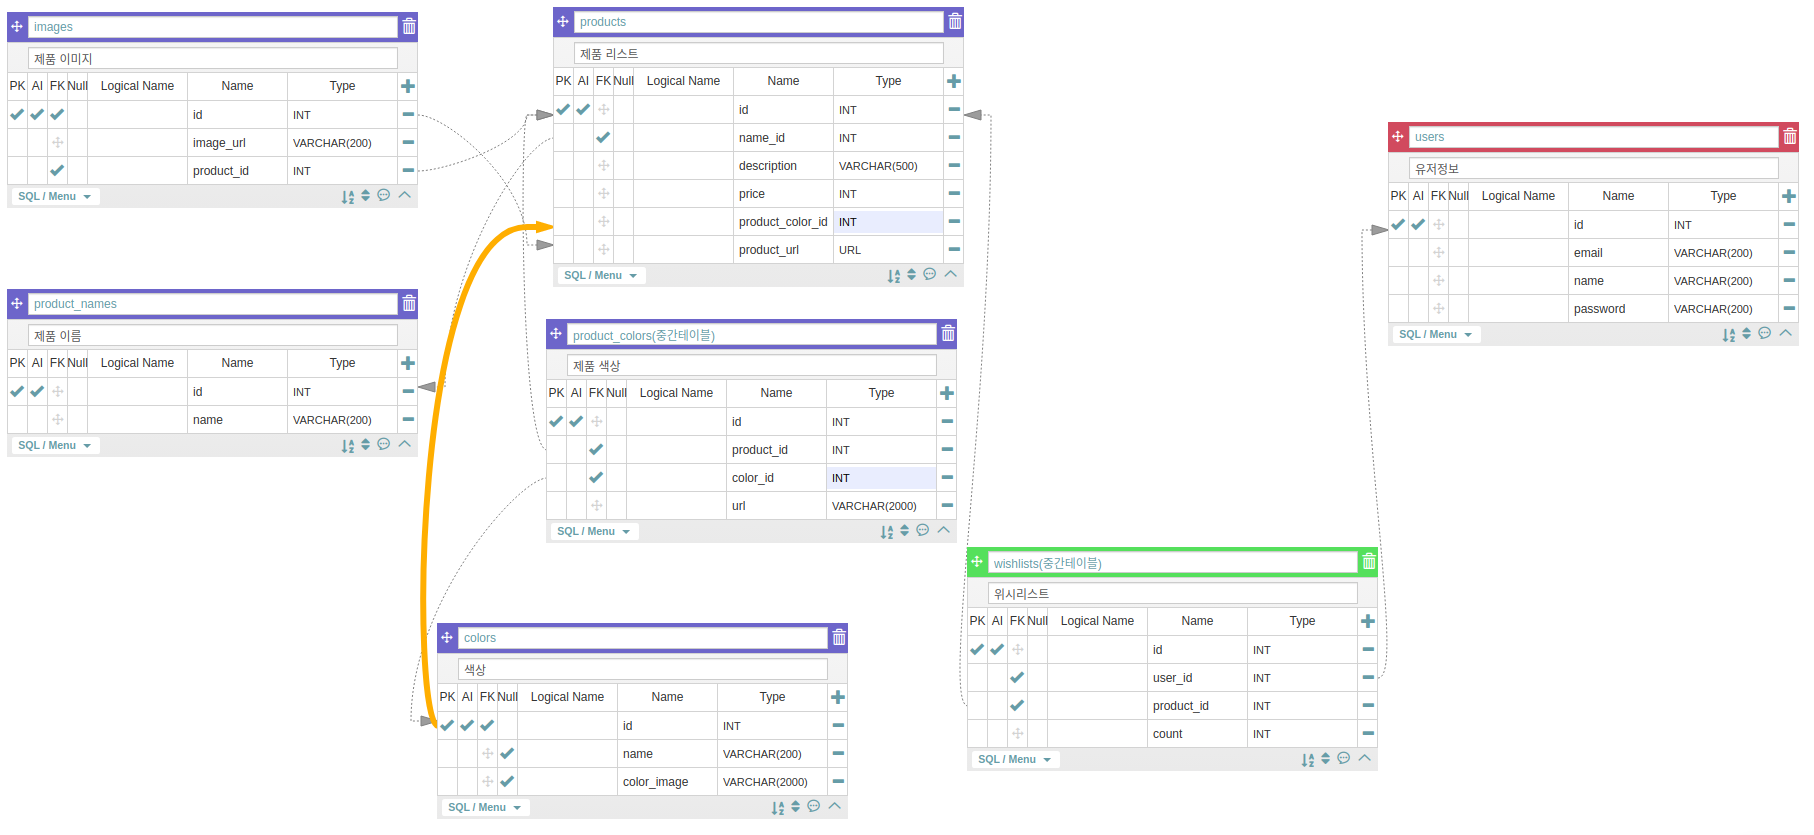
Task: Collapse the product_colors table using chevron
Action: pos(943,531)
